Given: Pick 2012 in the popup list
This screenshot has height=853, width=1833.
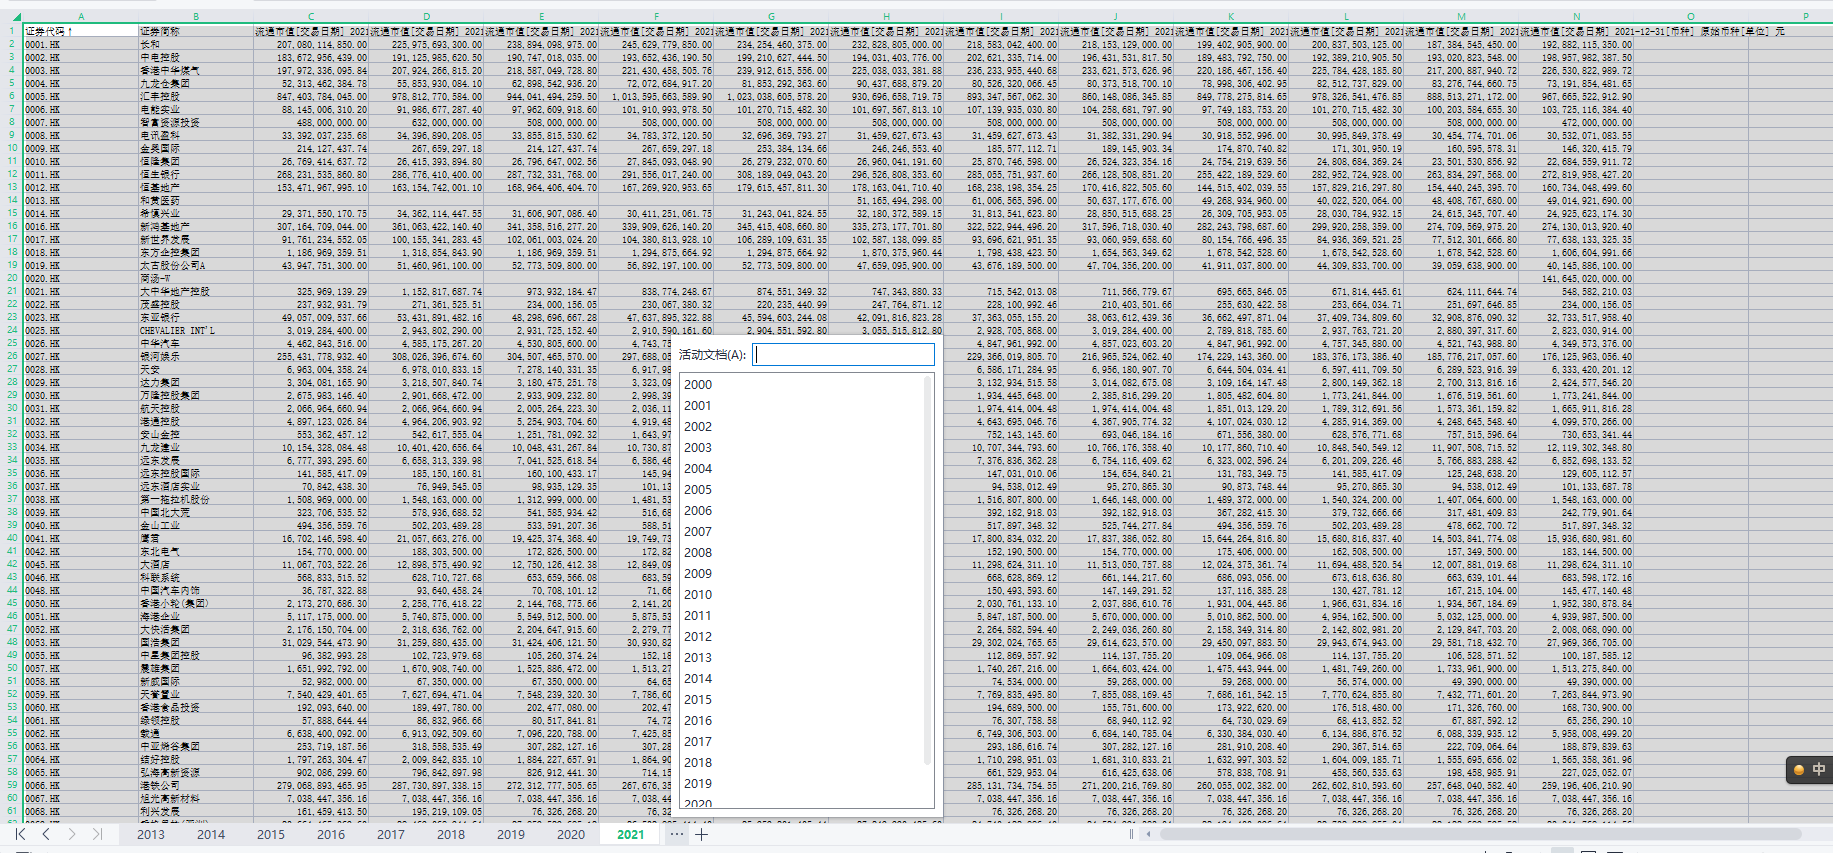Looking at the screenshot, I should tap(698, 637).
